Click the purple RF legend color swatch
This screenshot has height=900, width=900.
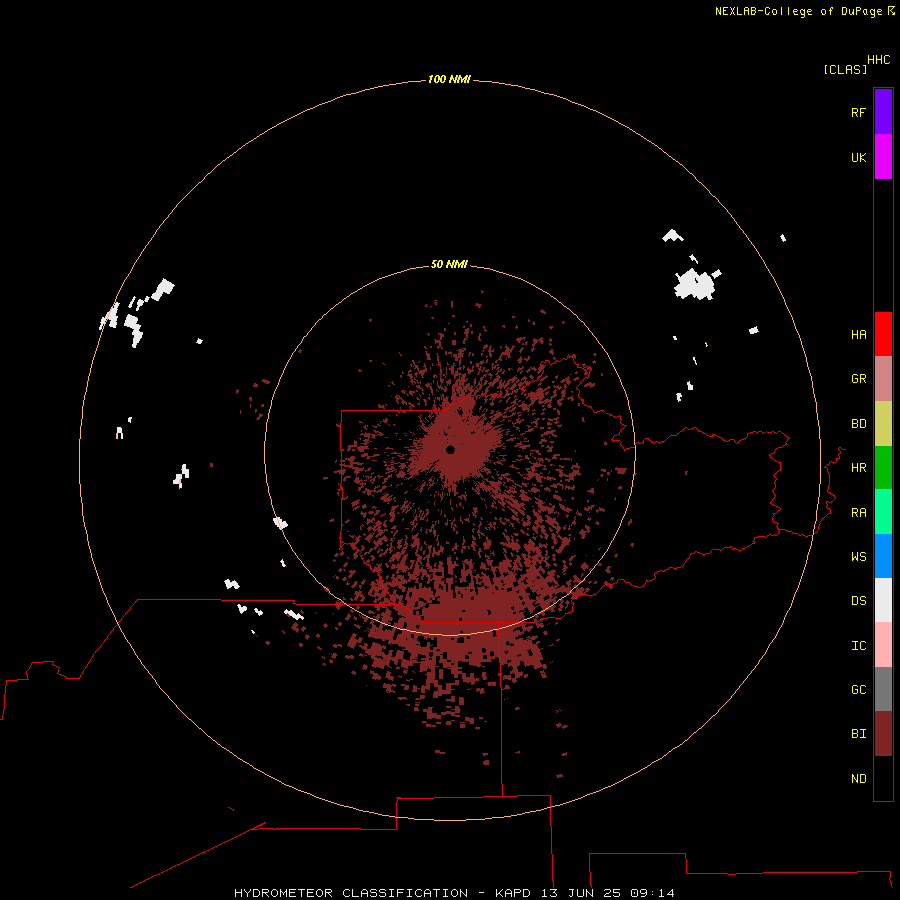pos(883,112)
